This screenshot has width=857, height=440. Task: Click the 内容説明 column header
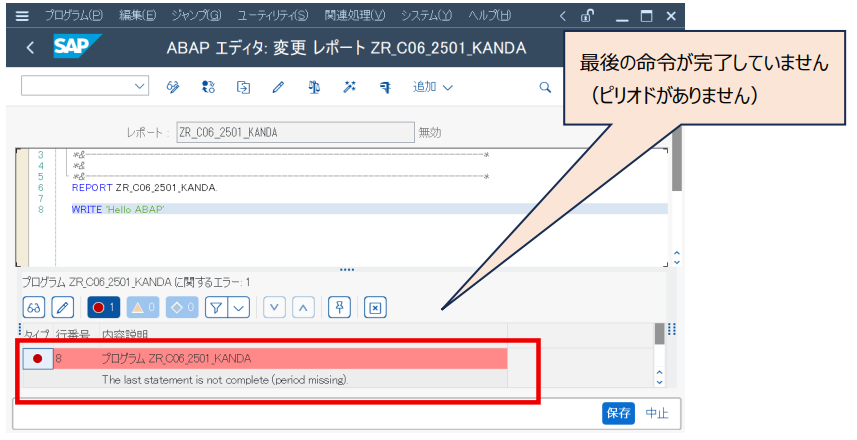pyautogui.click(x=125, y=334)
